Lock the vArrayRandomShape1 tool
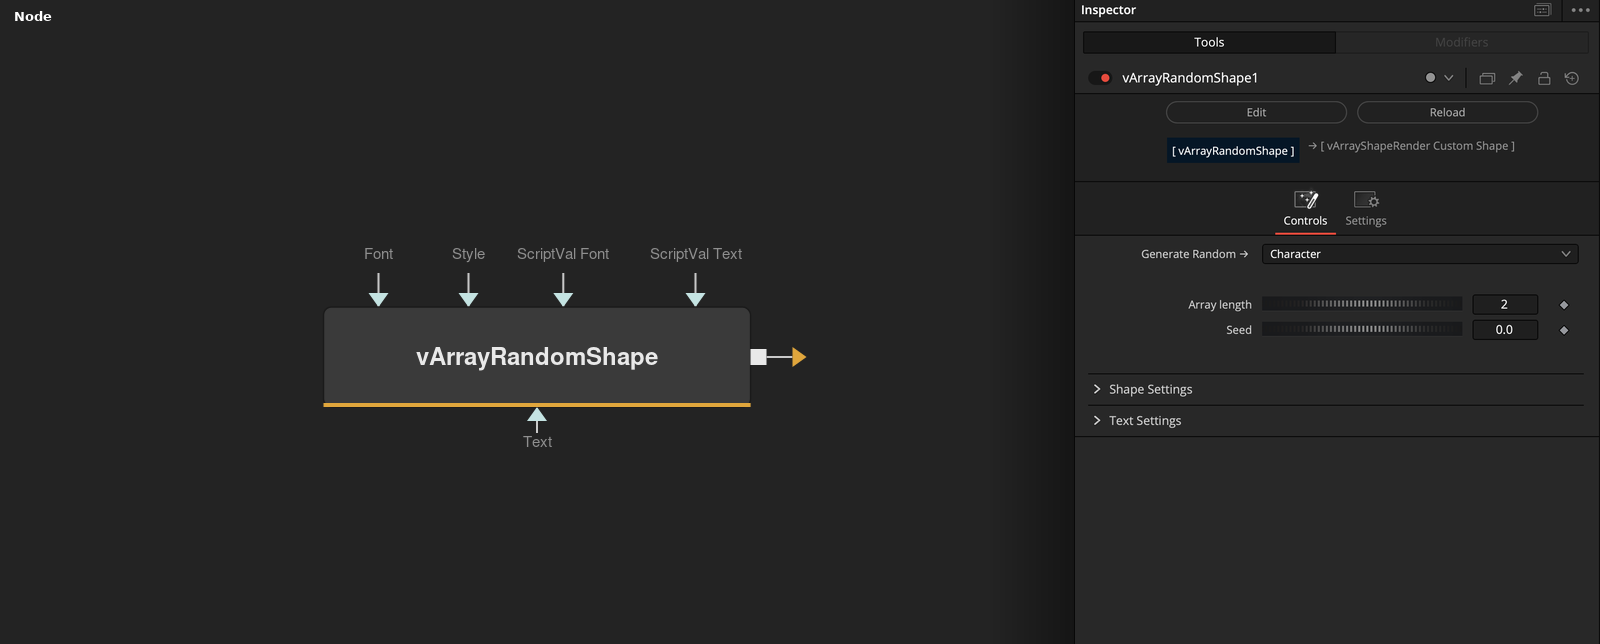The image size is (1600, 644). coord(1544,78)
